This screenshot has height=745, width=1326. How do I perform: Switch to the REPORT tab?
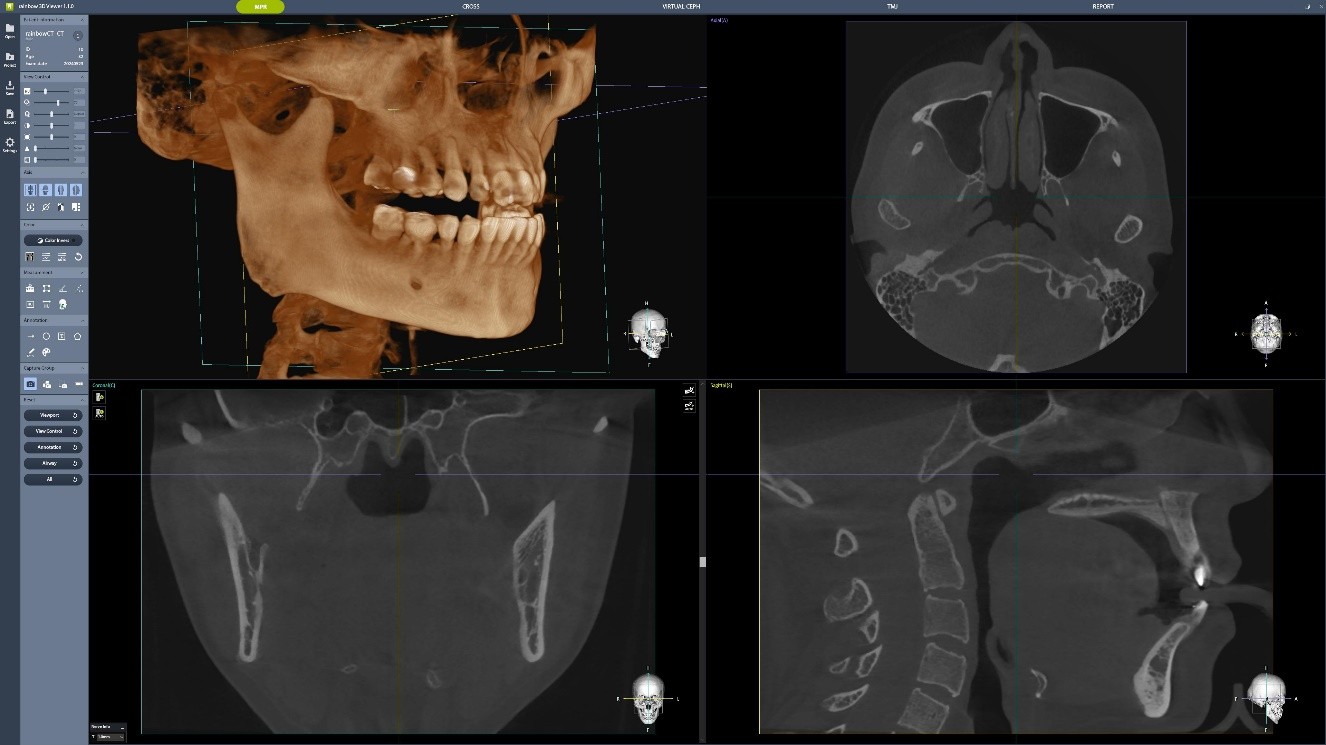tap(1103, 6)
